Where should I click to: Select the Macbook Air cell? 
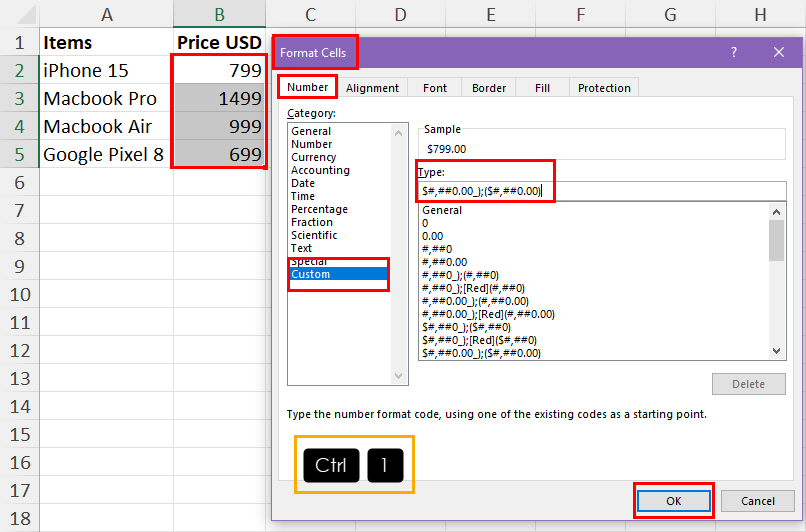(x=106, y=126)
